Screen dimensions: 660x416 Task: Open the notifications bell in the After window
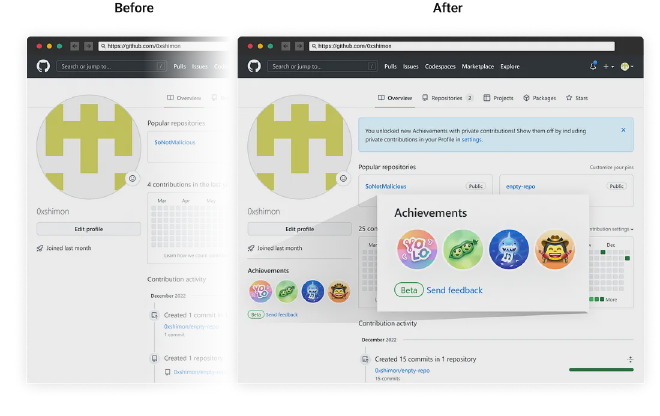(593, 66)
